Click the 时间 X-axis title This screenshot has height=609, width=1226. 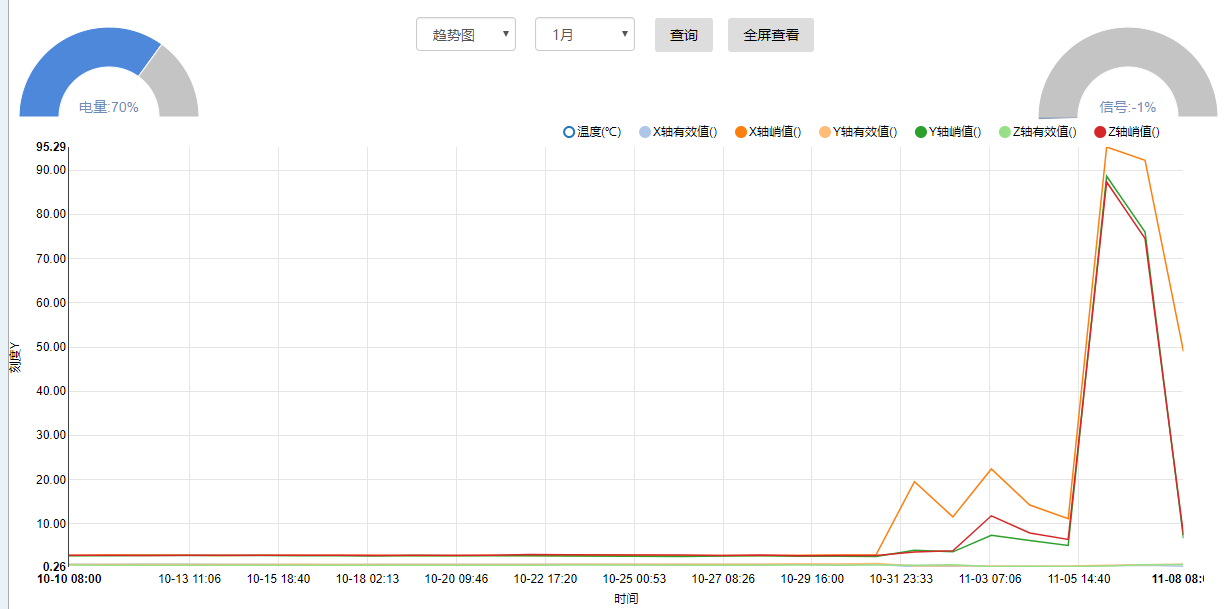[626, 599]
